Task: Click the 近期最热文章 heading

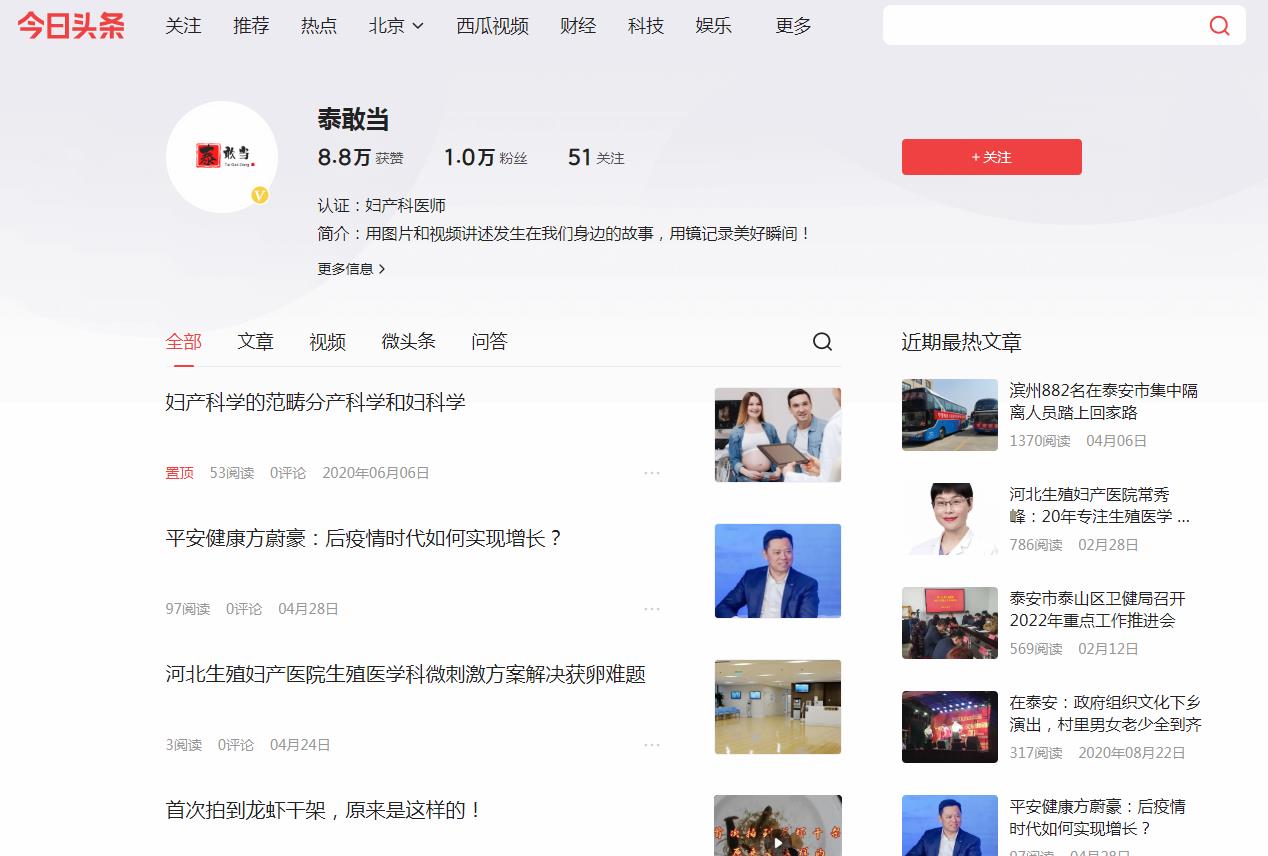Action: pos(962,343)
